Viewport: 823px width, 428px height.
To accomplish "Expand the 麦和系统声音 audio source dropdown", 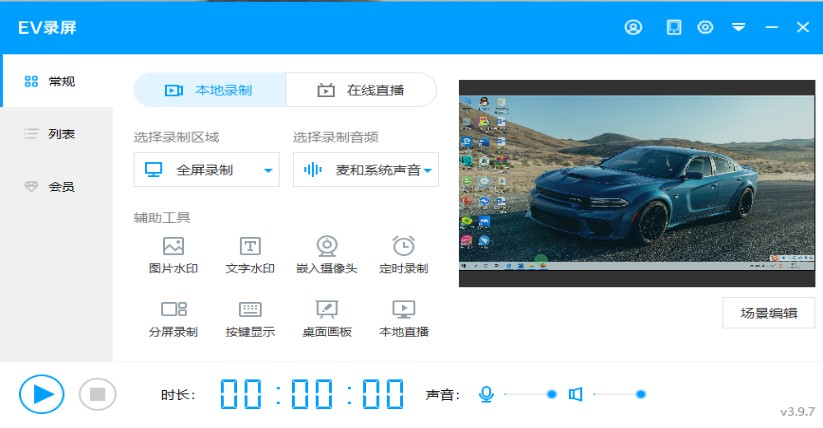I will [366, 170].
